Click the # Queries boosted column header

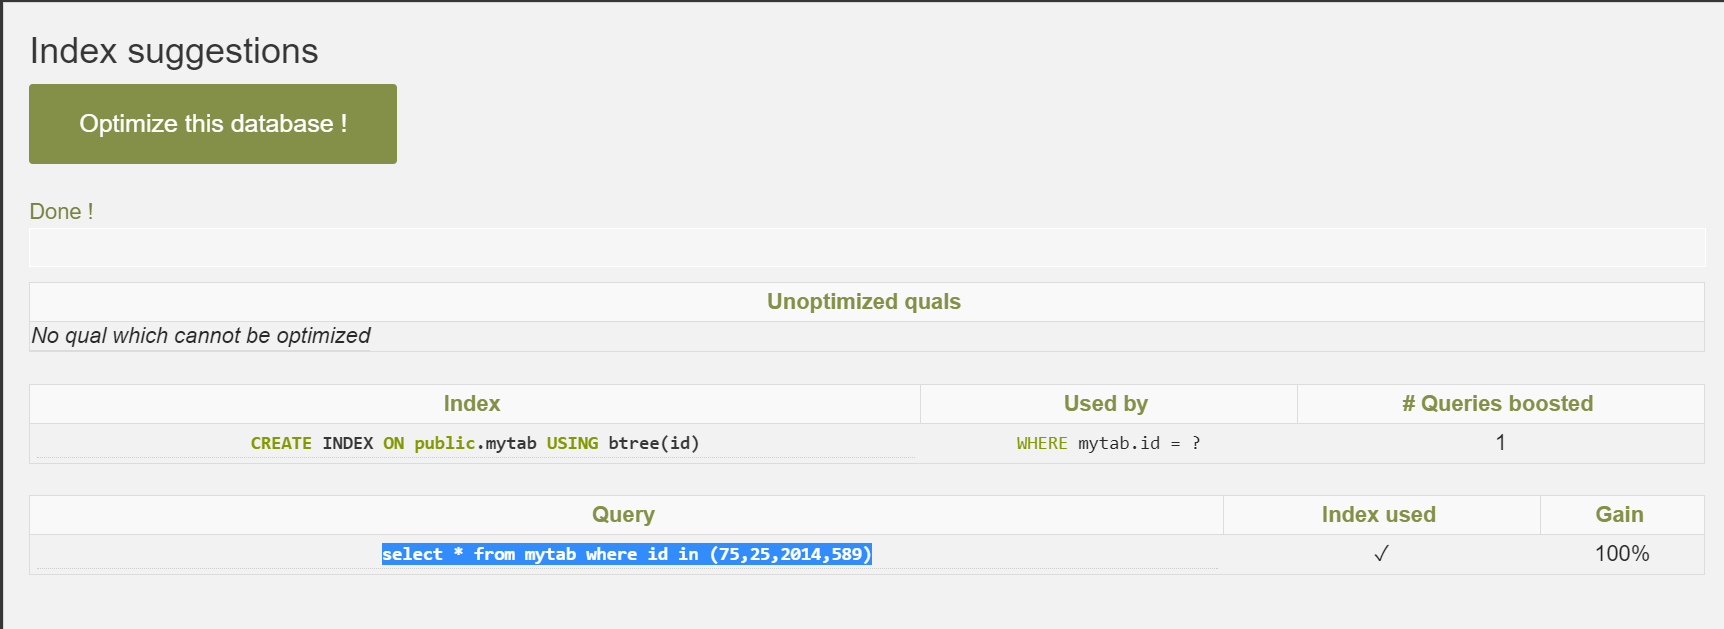(1497, 404)
